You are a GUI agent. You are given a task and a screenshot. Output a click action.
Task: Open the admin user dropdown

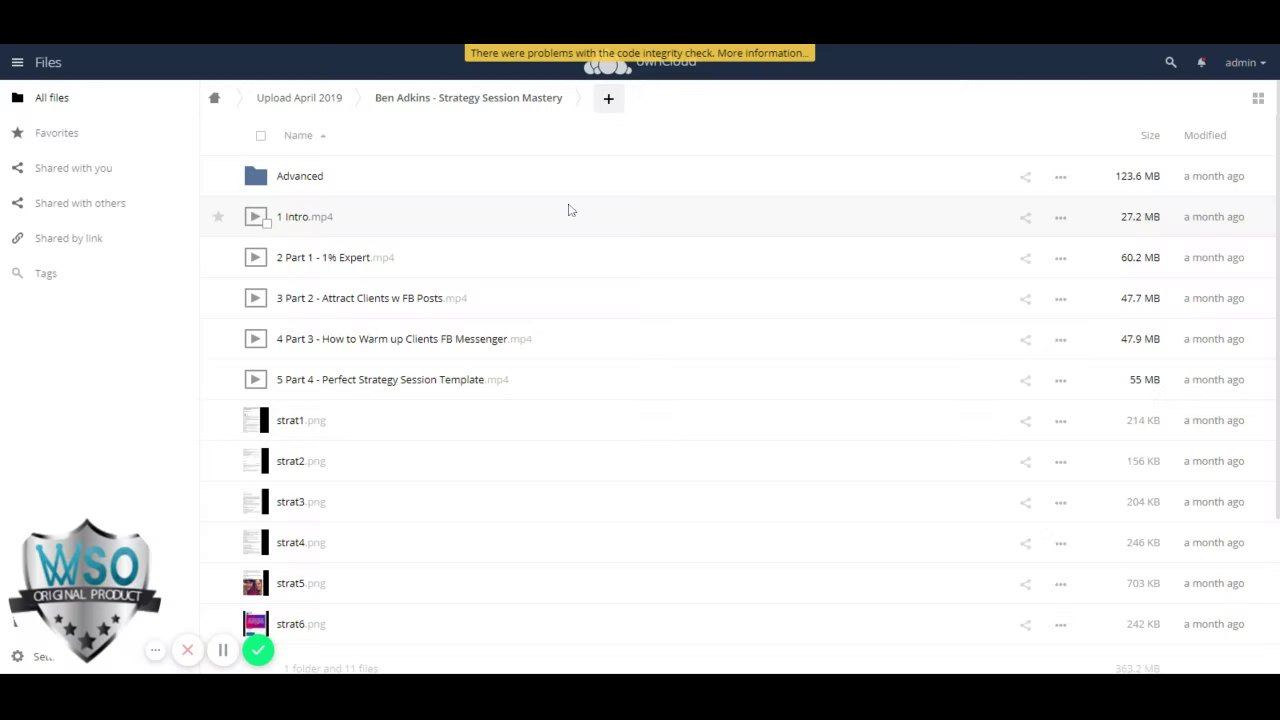tap(1245, 62)
